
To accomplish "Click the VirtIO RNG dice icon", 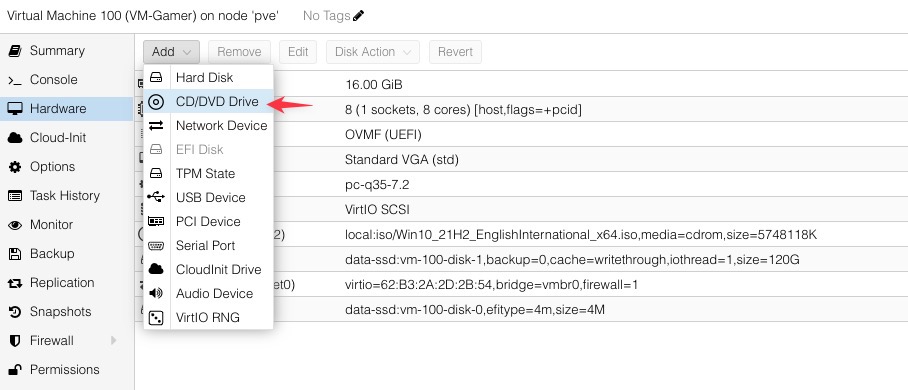I will pyautogui.click(x=156, y=318).
